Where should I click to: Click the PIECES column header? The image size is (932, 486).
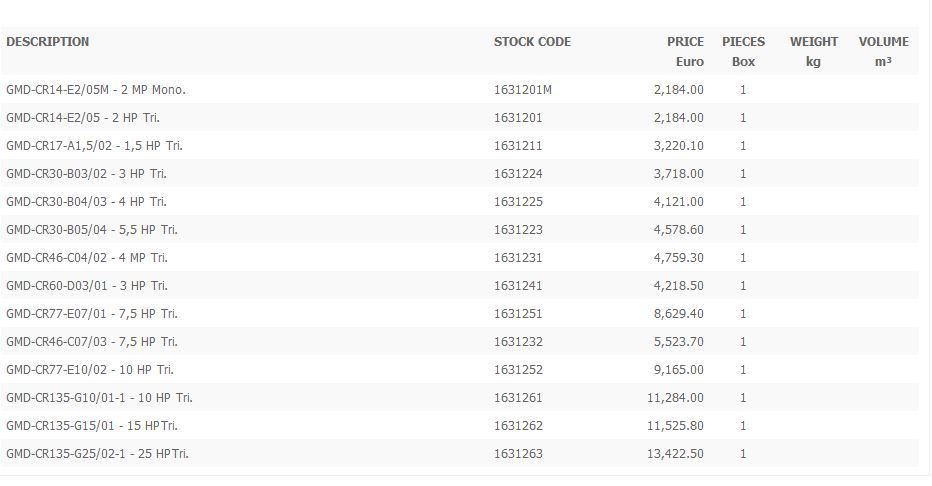pyautogui.click(x=743, y=42)
